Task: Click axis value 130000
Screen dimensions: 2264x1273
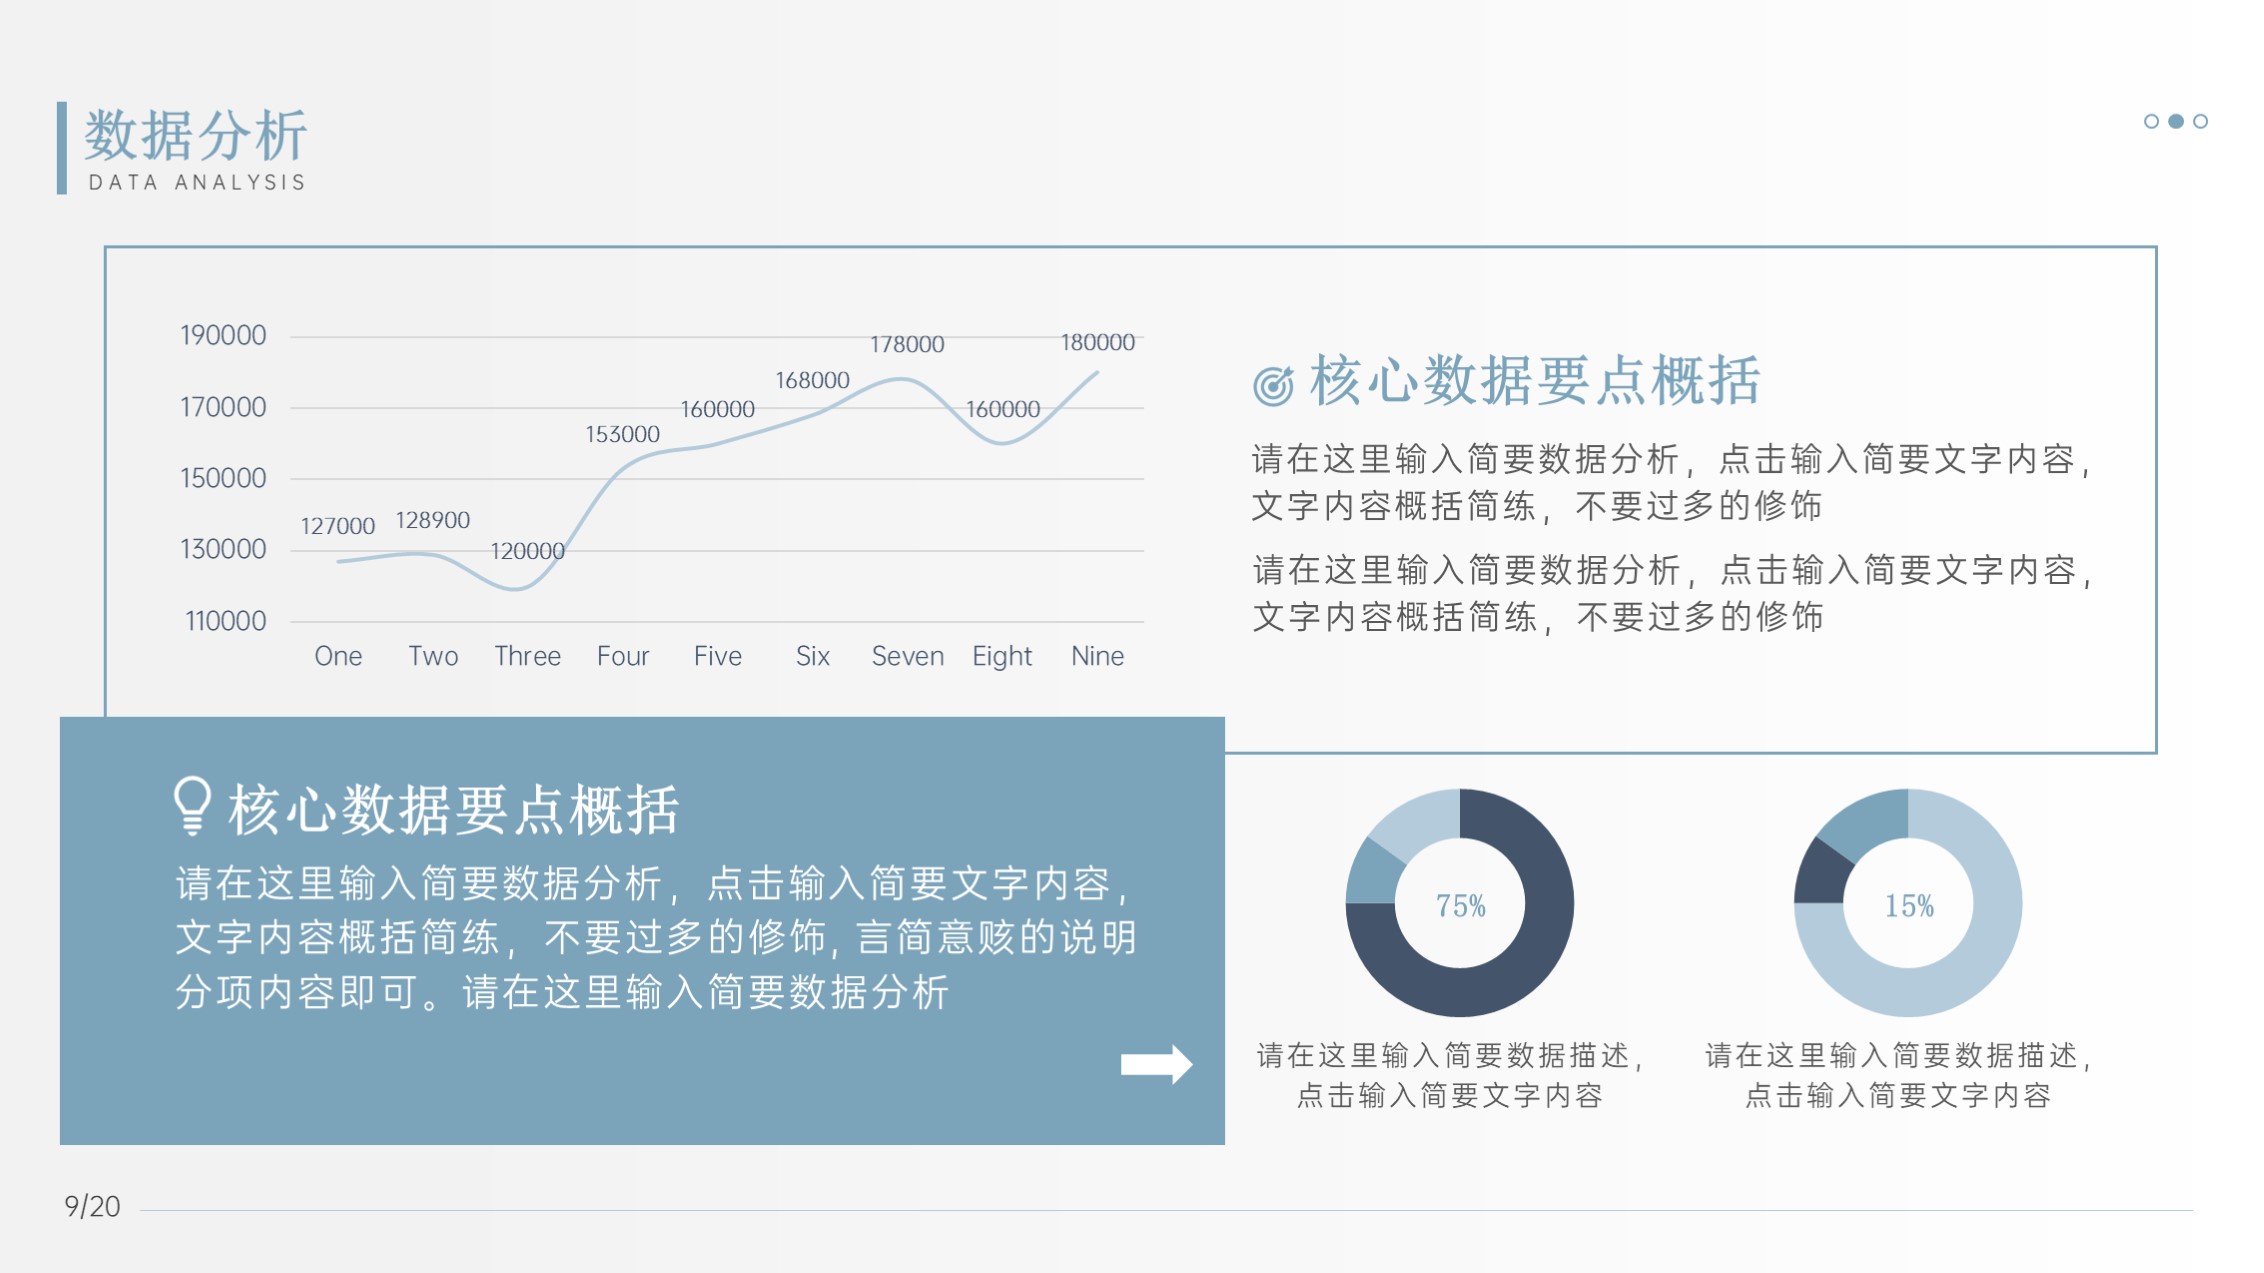Action: tap(223, 549)
